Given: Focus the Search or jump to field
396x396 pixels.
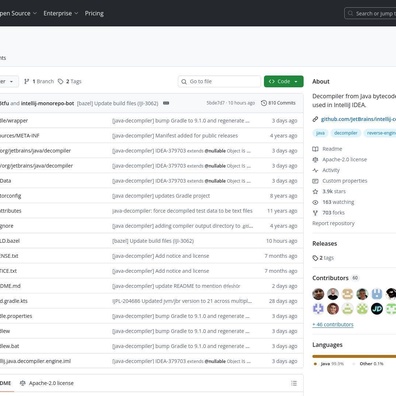Looking at the screenshot, I should 370,13.
